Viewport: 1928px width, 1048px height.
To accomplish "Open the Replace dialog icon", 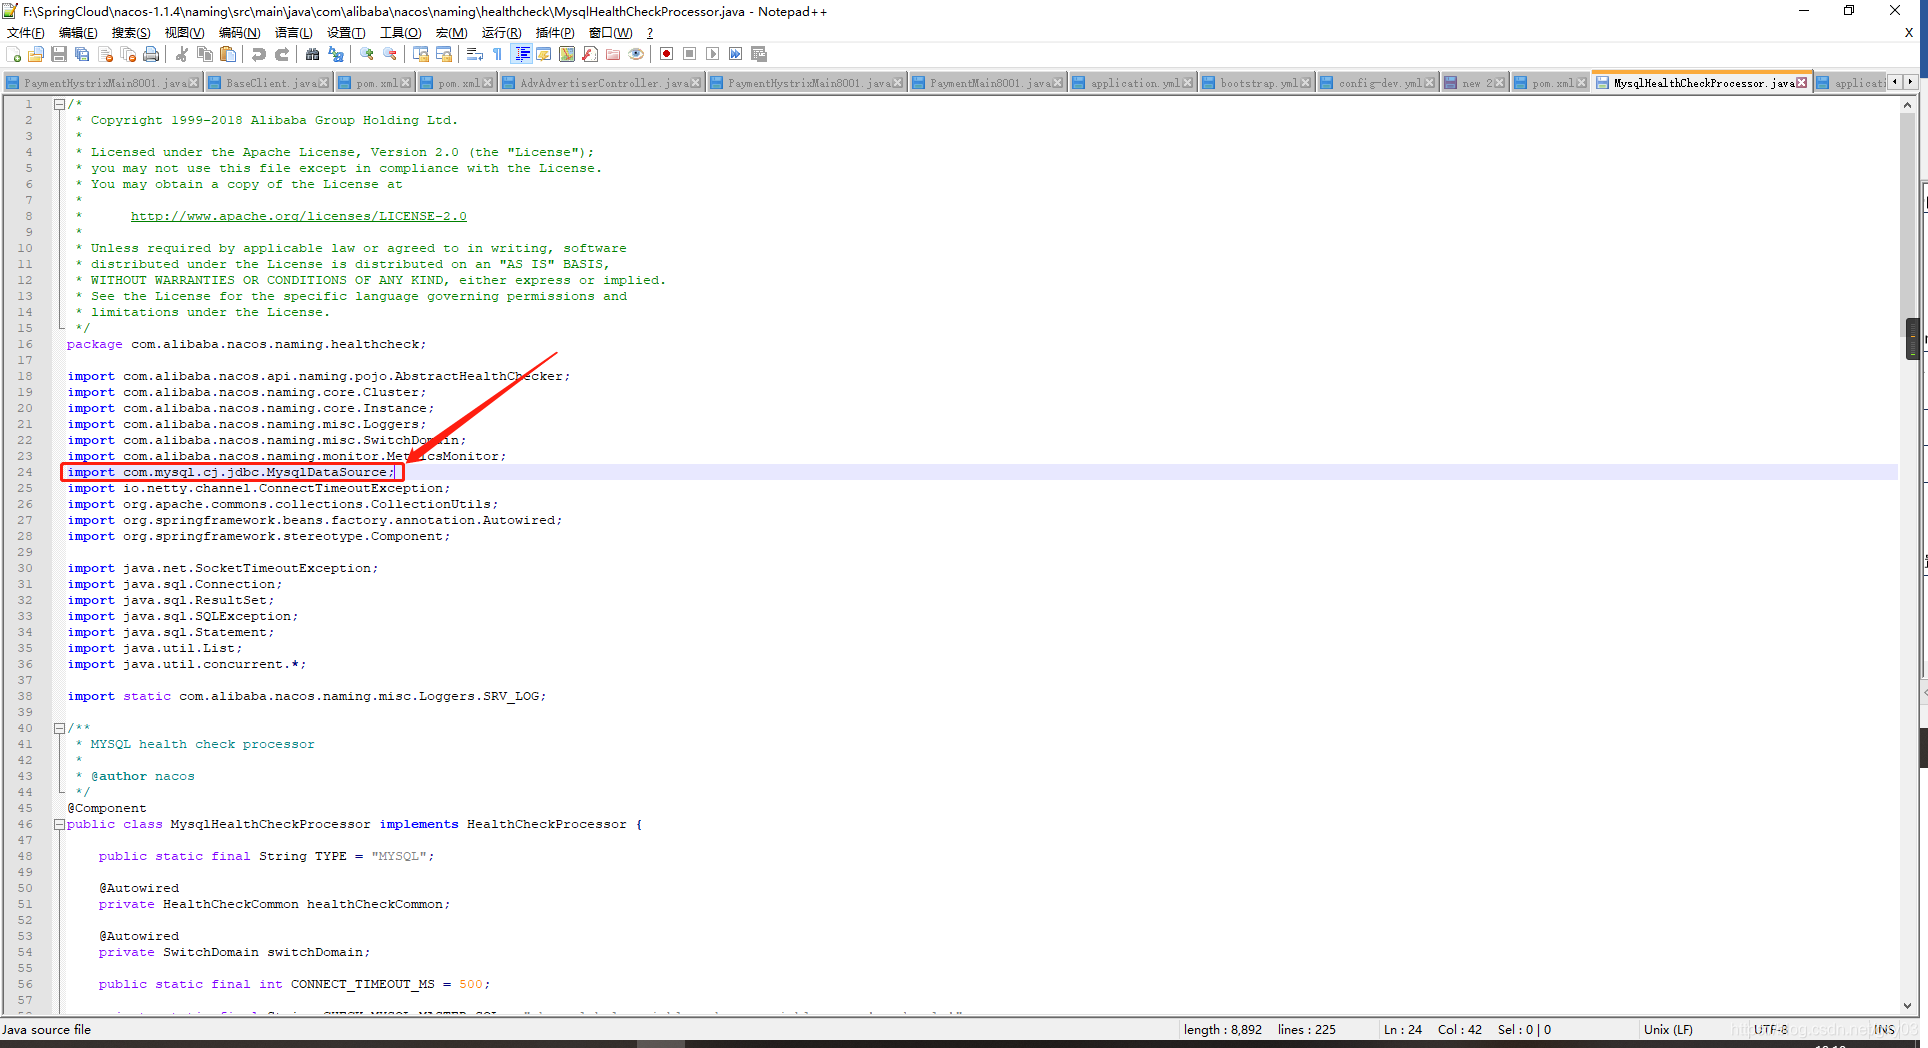I will coord(336,54).
